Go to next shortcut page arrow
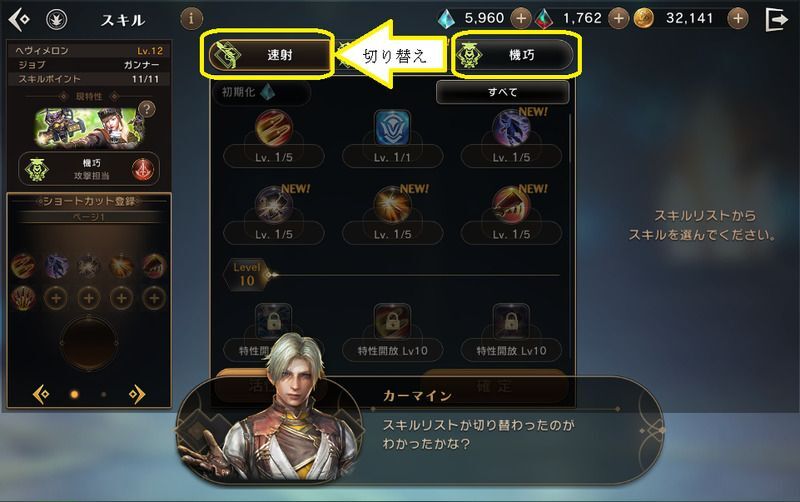This screenshot has width=800, height=502. click(x=137, y=394)
